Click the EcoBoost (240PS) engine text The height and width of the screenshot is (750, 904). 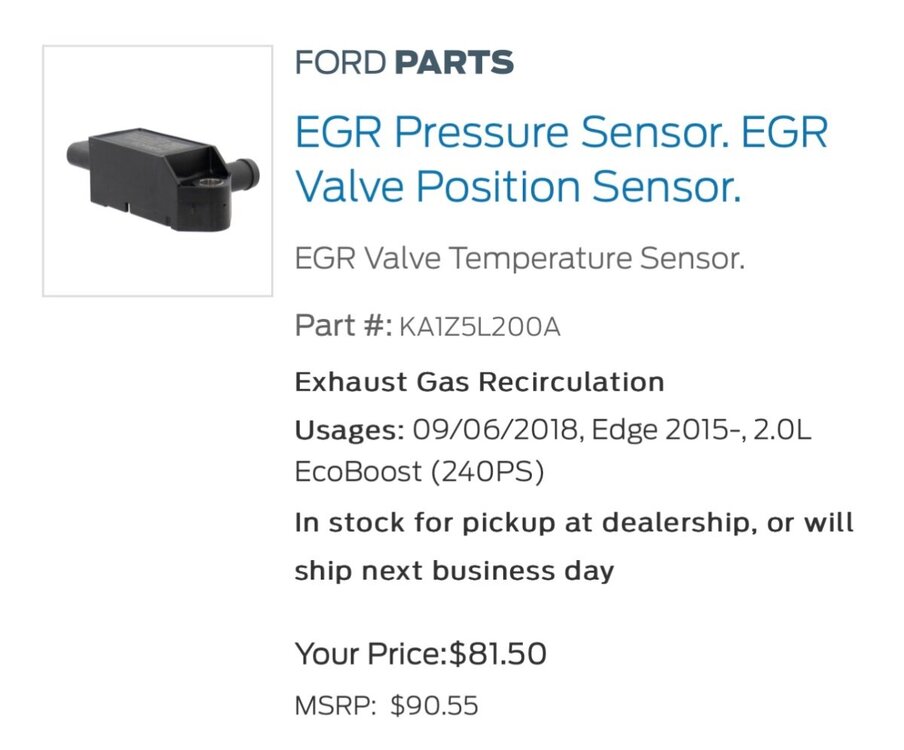coord(419,472)
